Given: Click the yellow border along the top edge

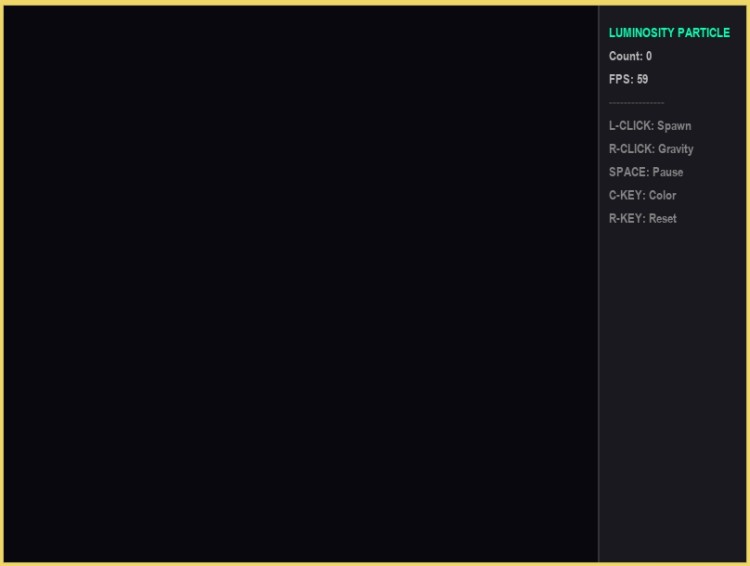Looking at the screenshot, I should (375, 2).
